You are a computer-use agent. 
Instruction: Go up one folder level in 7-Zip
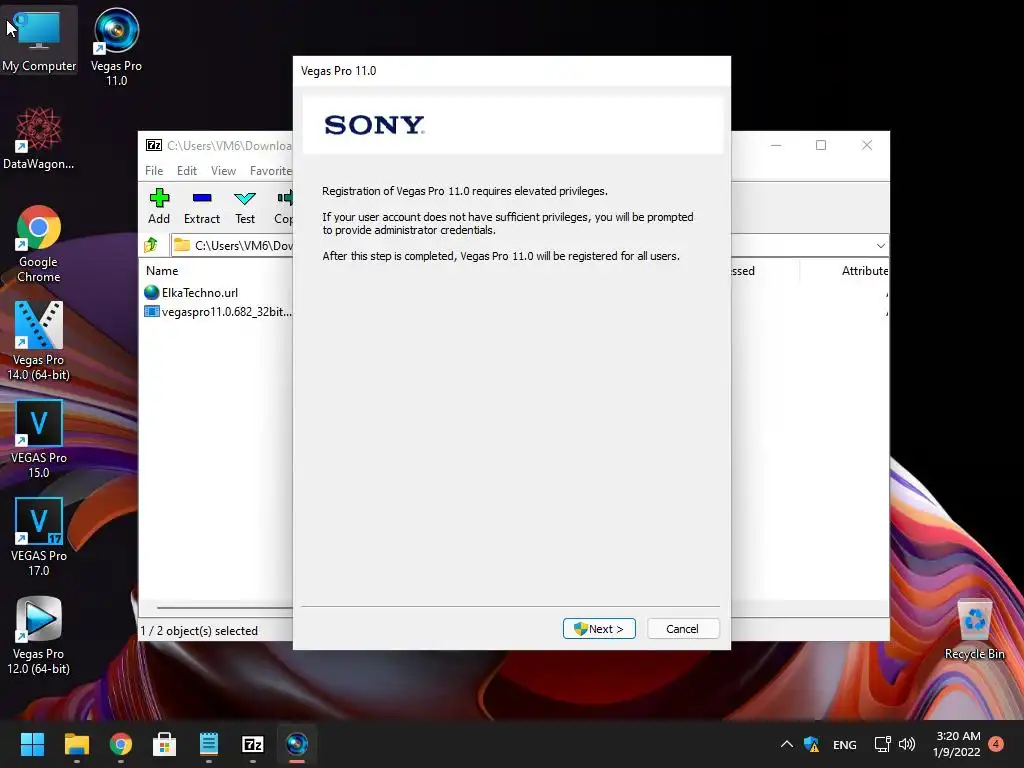coord(152,245)
